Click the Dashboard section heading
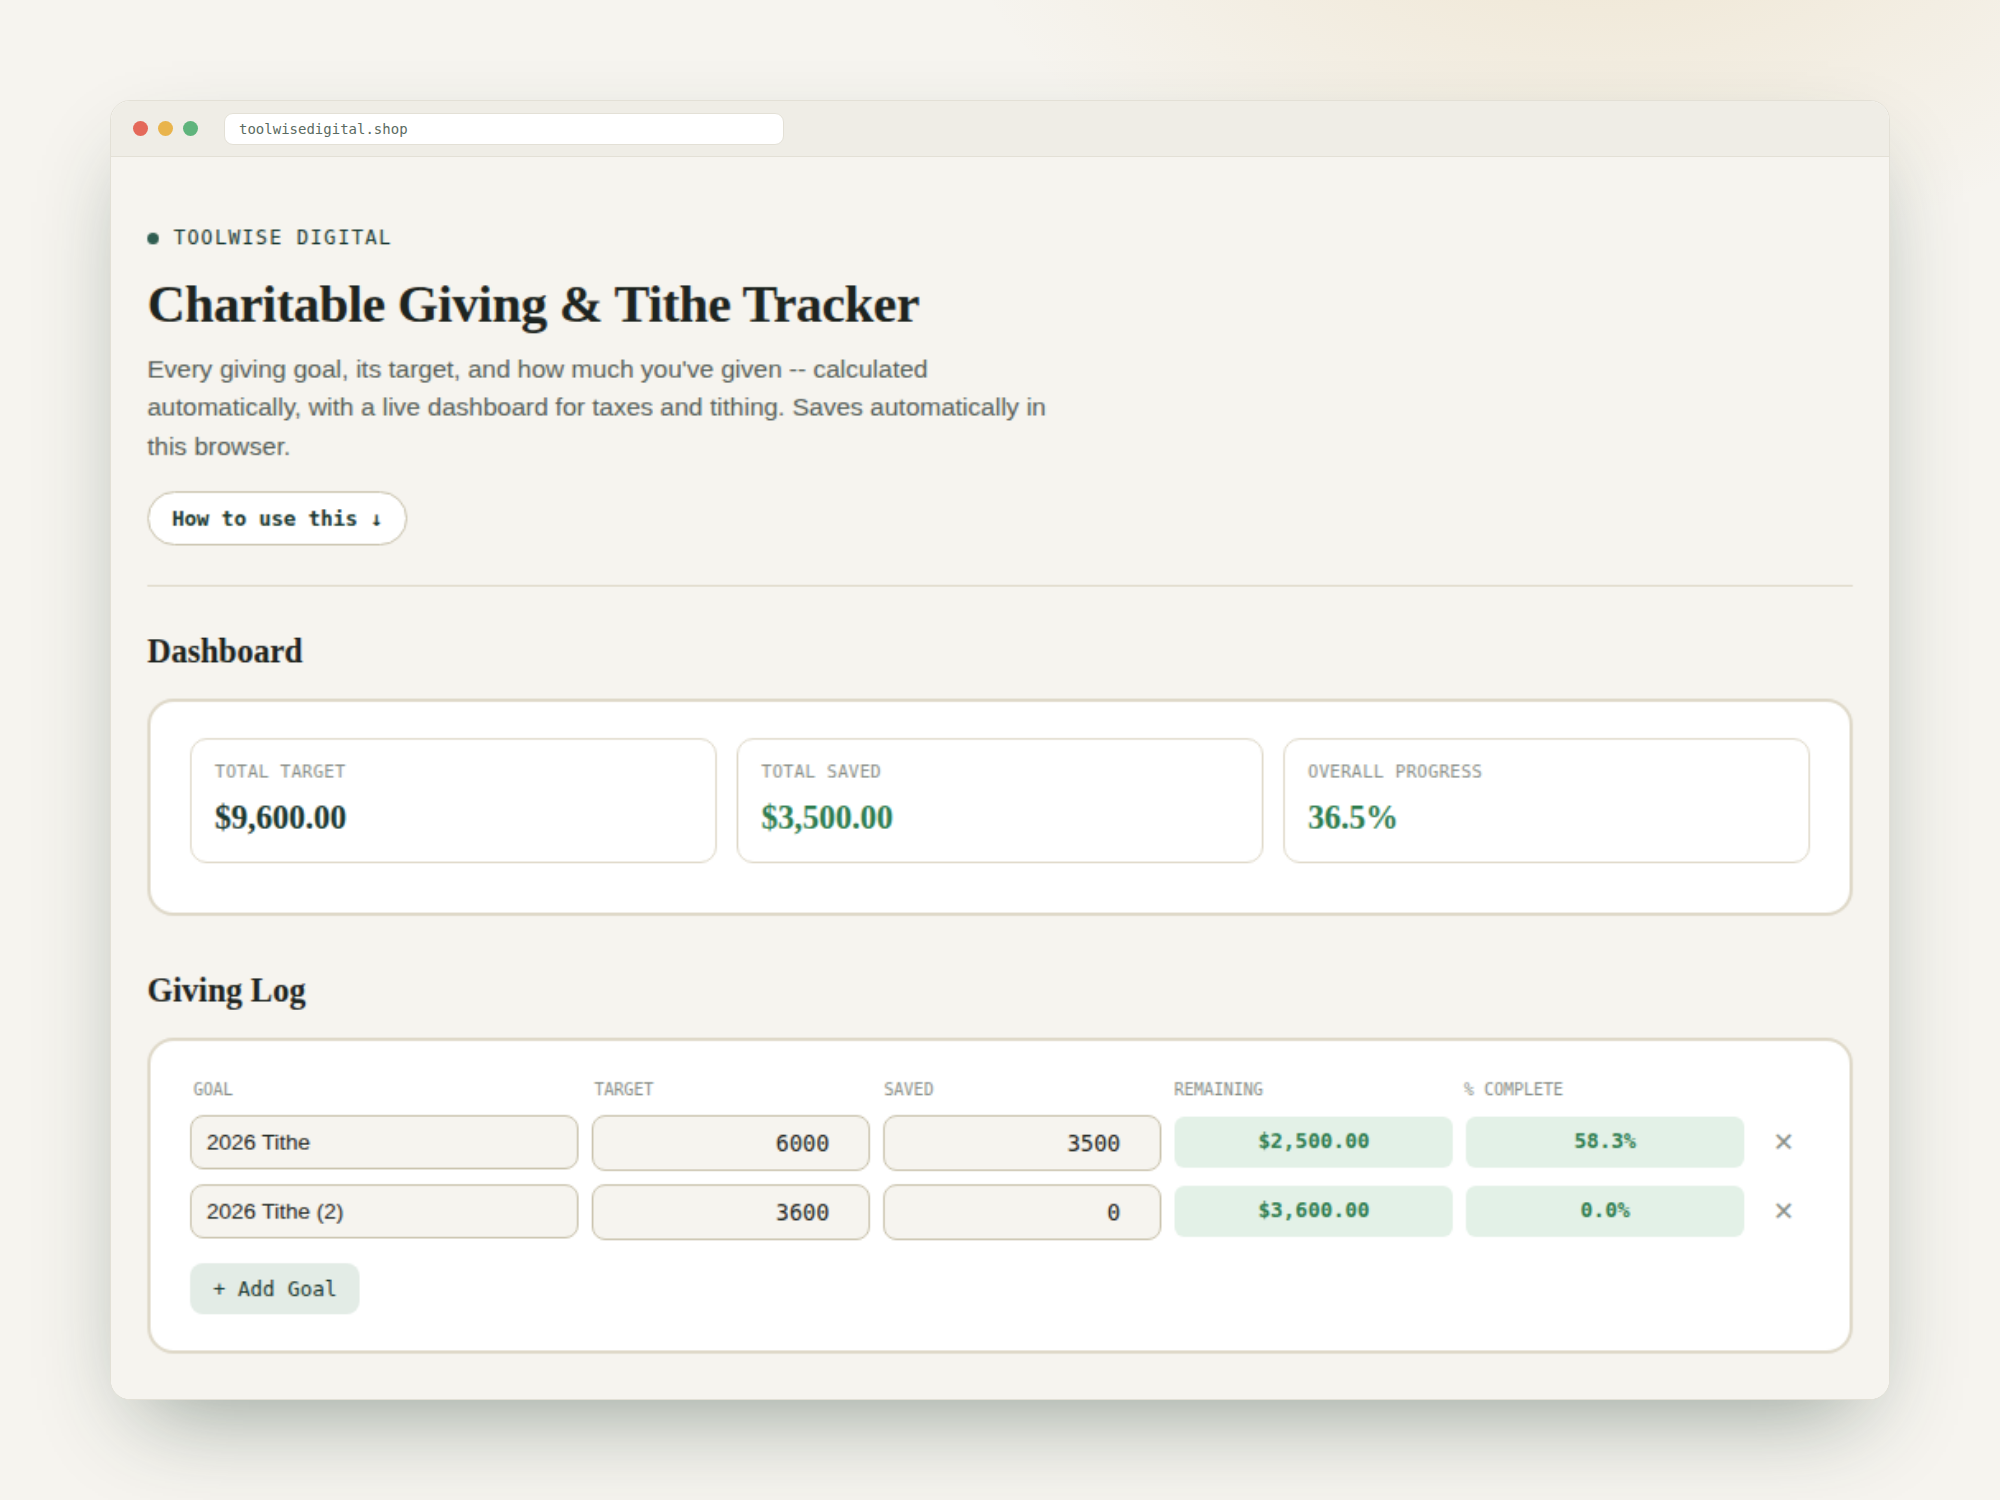 [225, 652]
